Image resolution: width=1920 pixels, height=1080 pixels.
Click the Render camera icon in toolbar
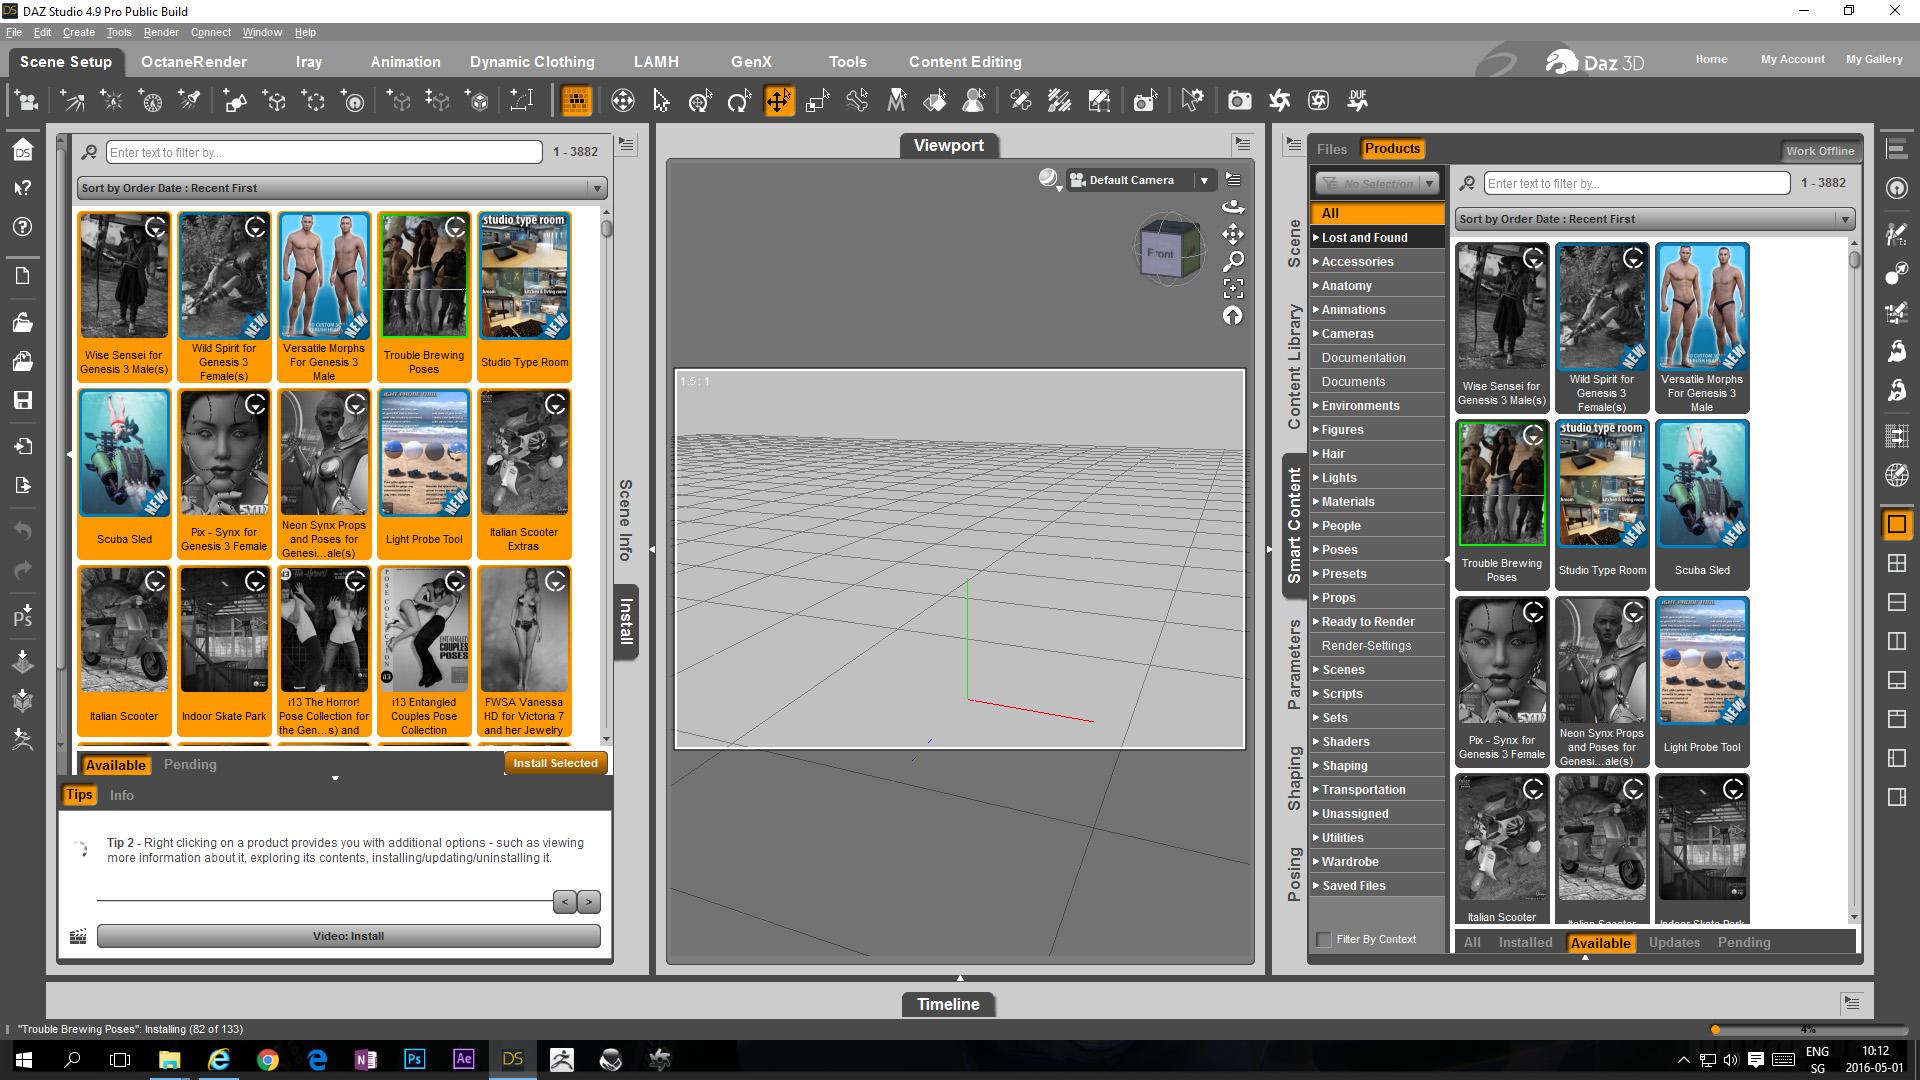(x=1239, y=101)
